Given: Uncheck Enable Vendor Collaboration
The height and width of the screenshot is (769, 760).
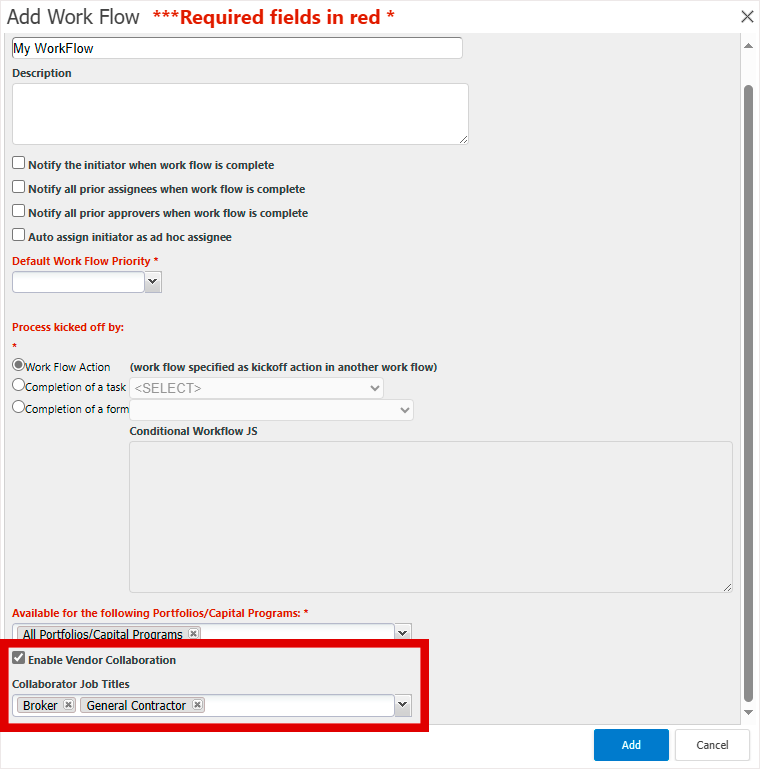Looking at the screenshot, I should point(19,658).
